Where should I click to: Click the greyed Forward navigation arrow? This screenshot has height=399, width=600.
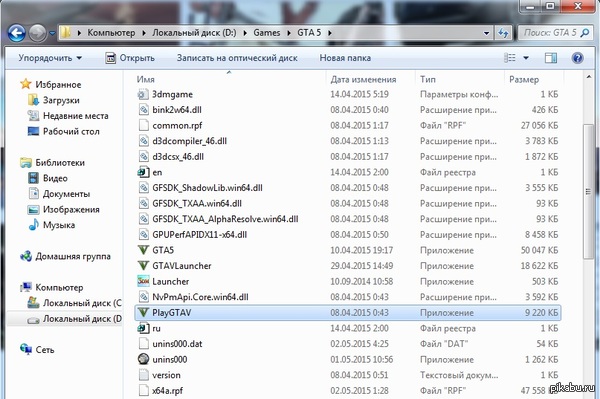coord(38,33)
